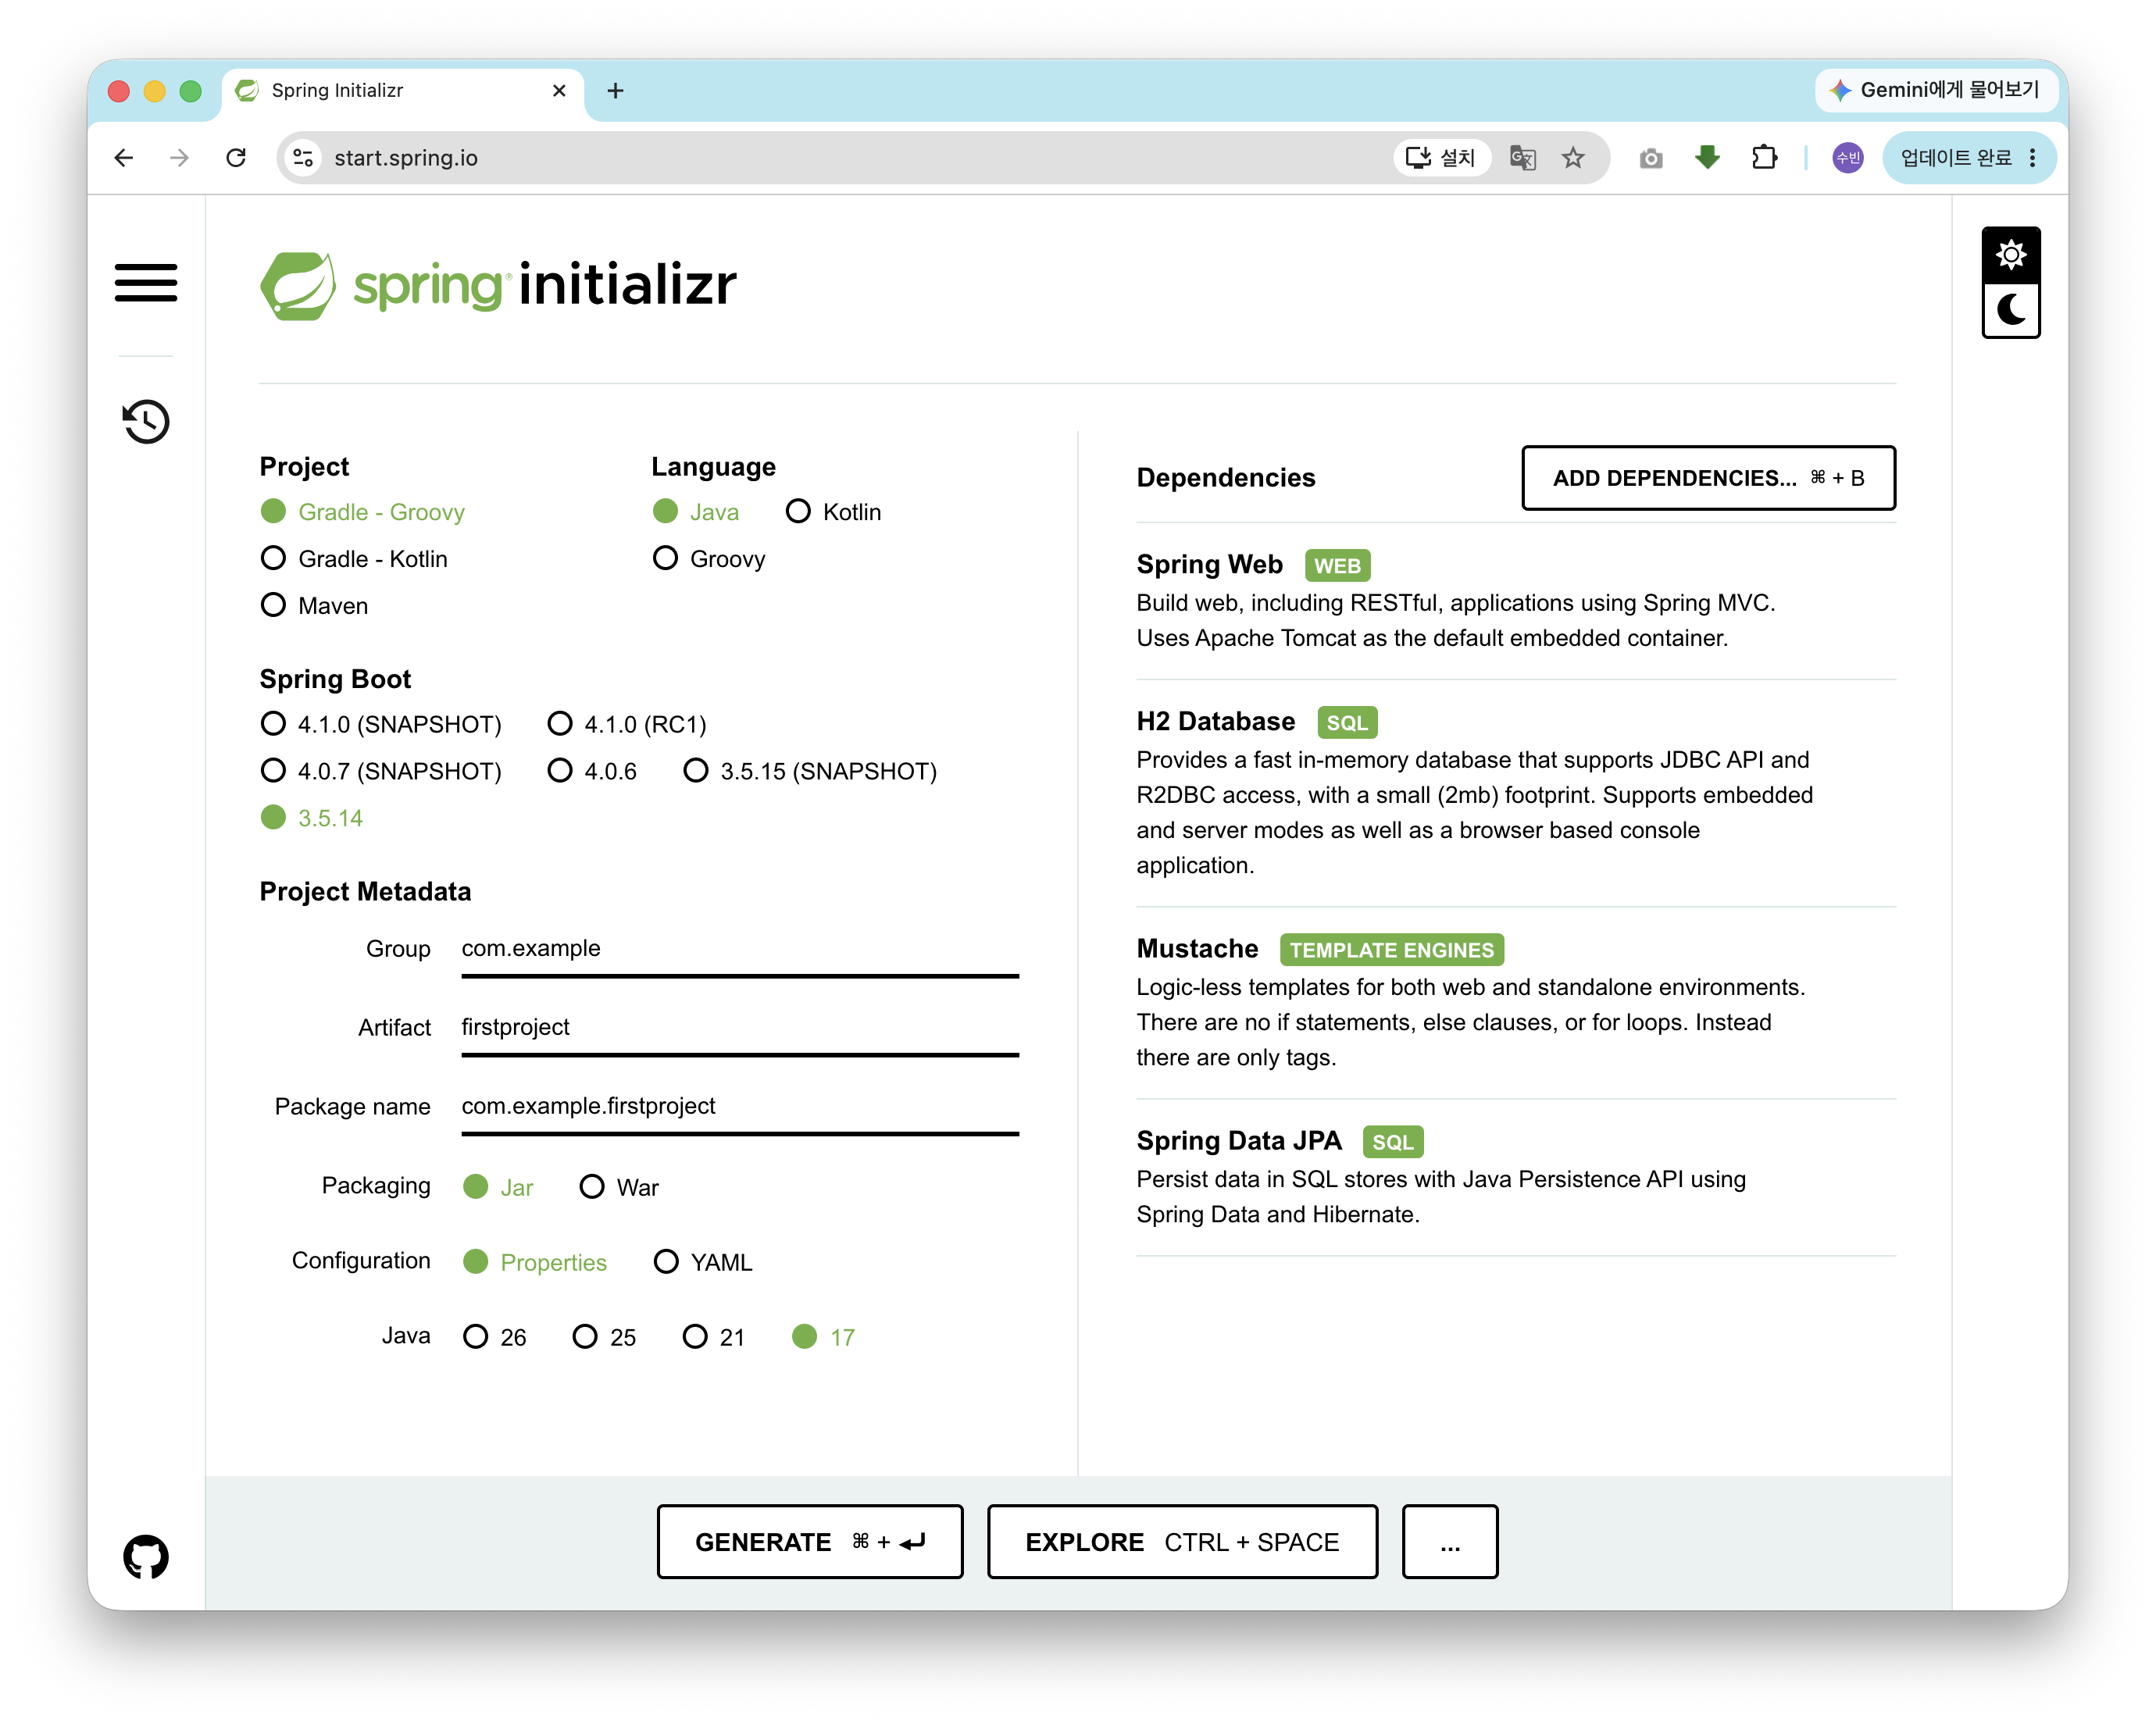The height and width of the screenshot is (1726, 2156).
Task: Select Java version 17
Action: [823, 1337]
